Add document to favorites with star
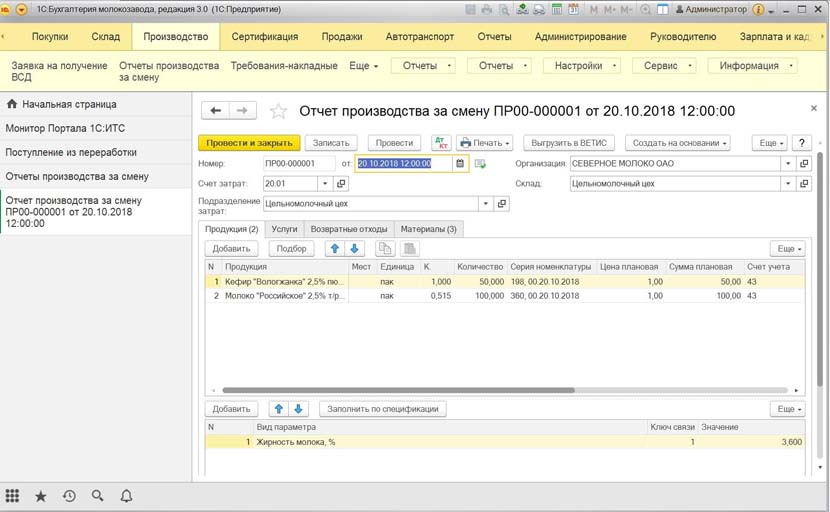The width and height of the screenshot is (830, 512). 279,111
